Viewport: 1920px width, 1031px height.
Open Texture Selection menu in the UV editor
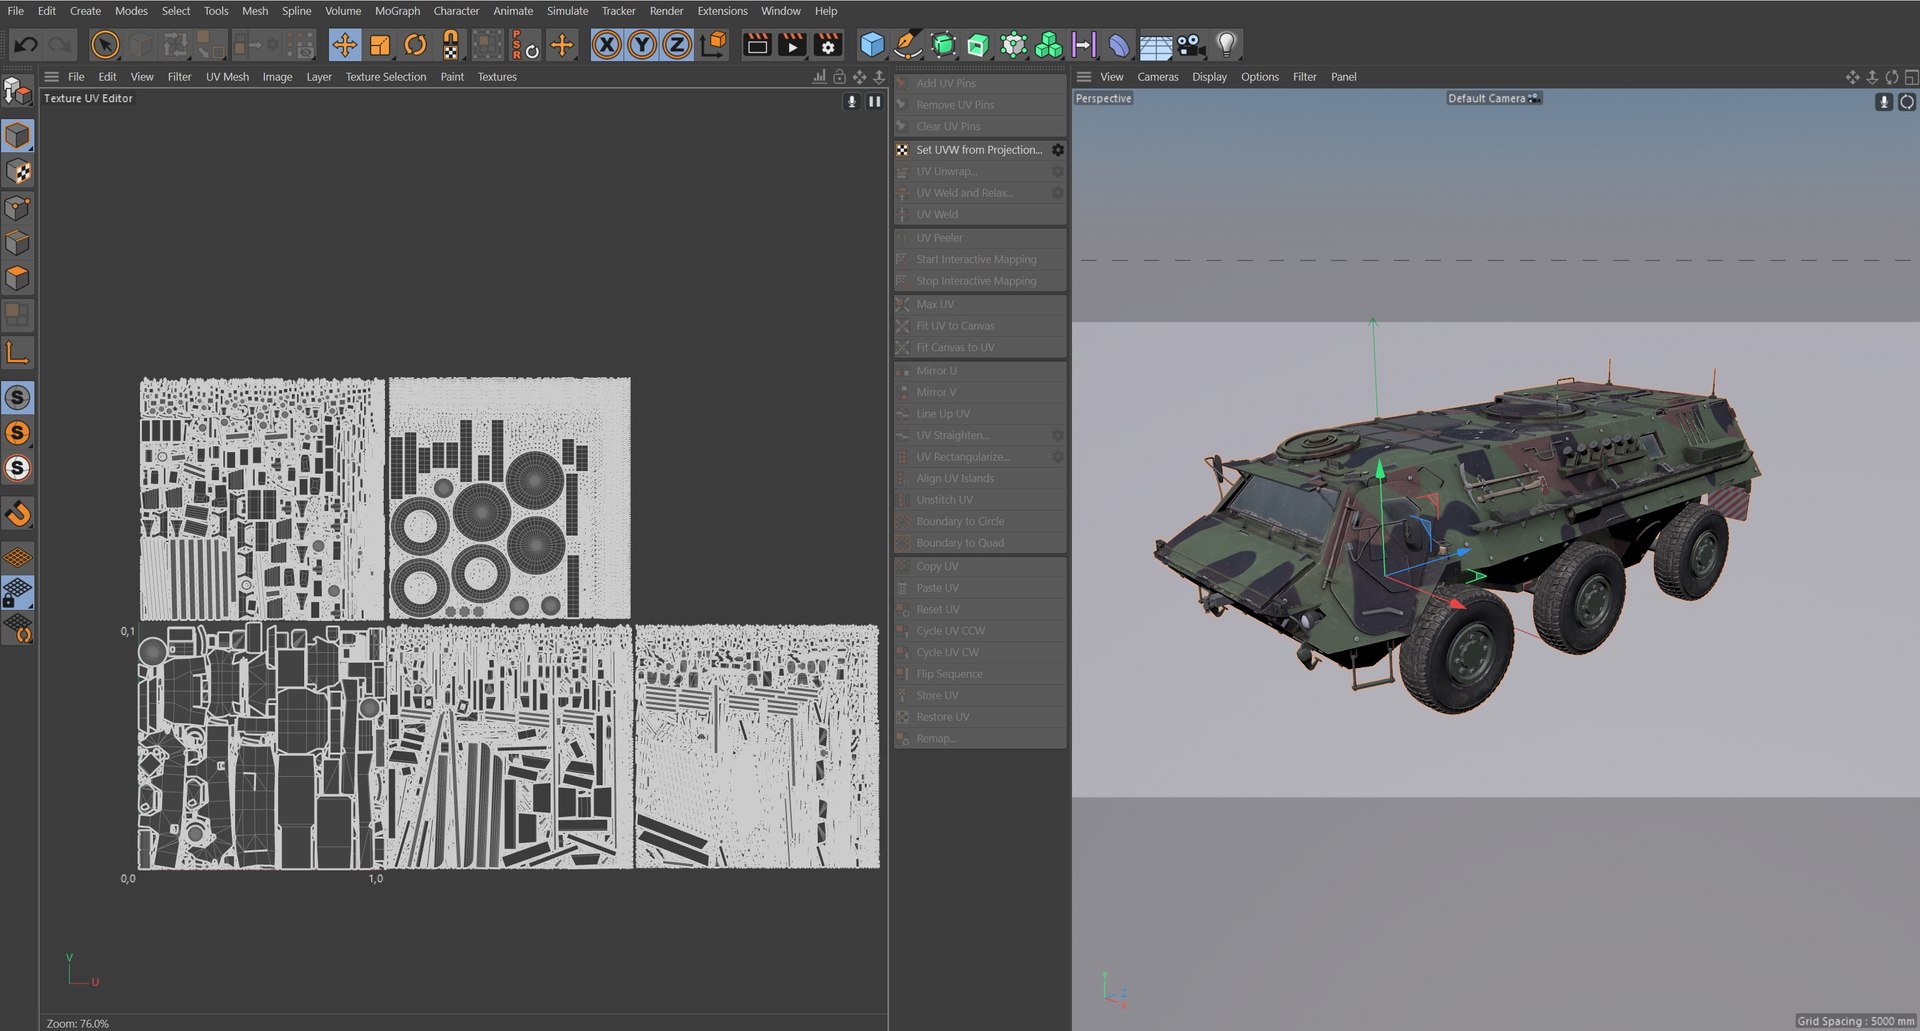tap(385, 77)
